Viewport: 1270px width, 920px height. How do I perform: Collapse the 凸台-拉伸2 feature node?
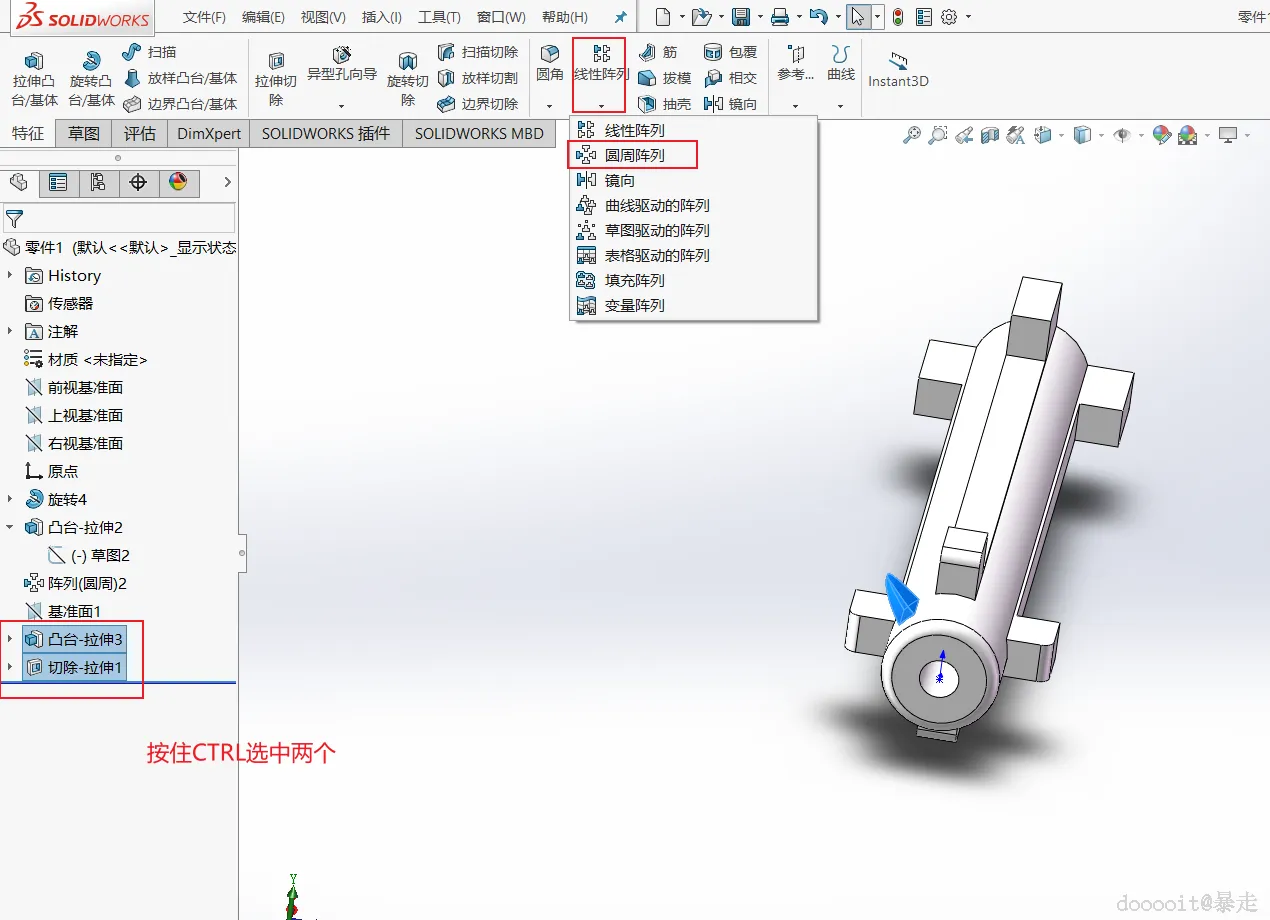(x=10, y=527)
